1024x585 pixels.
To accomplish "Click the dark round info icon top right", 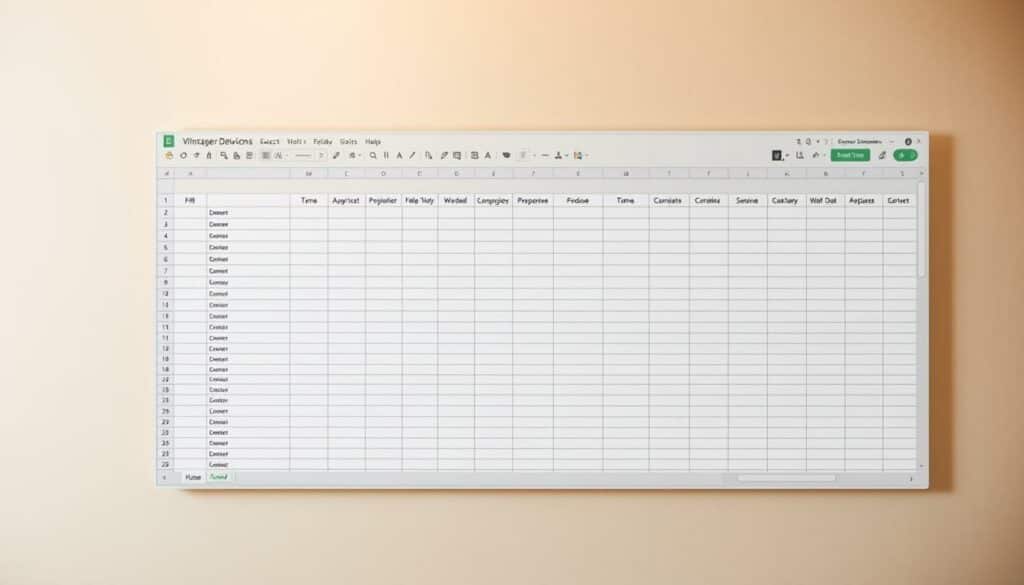I will tap(908, 141).
